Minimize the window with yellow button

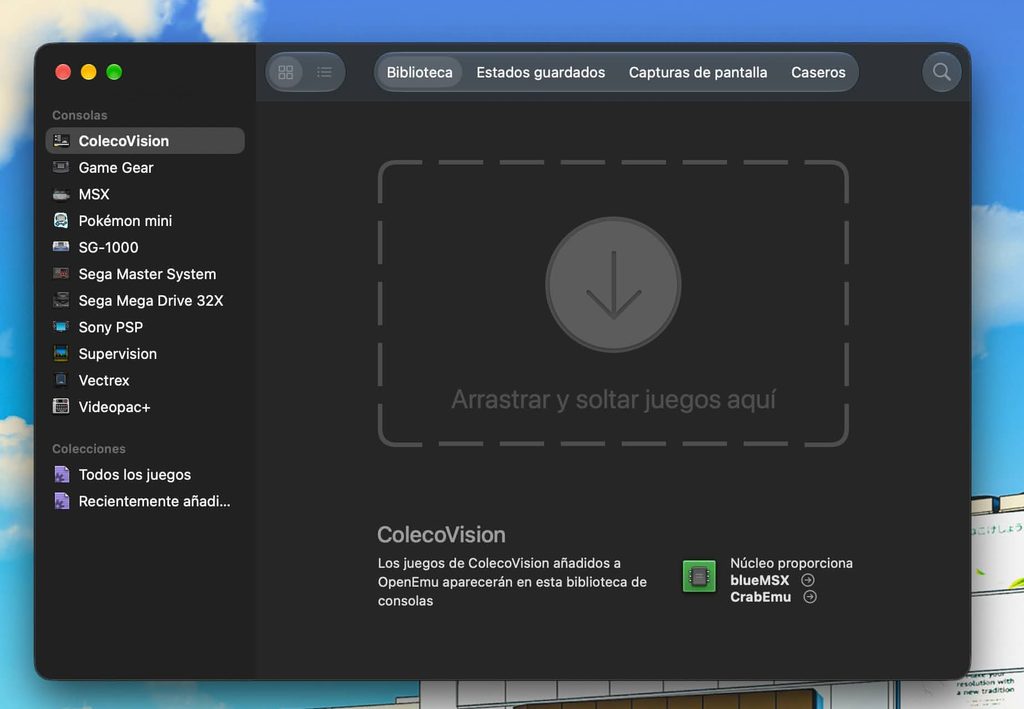[x=89, y=72]
